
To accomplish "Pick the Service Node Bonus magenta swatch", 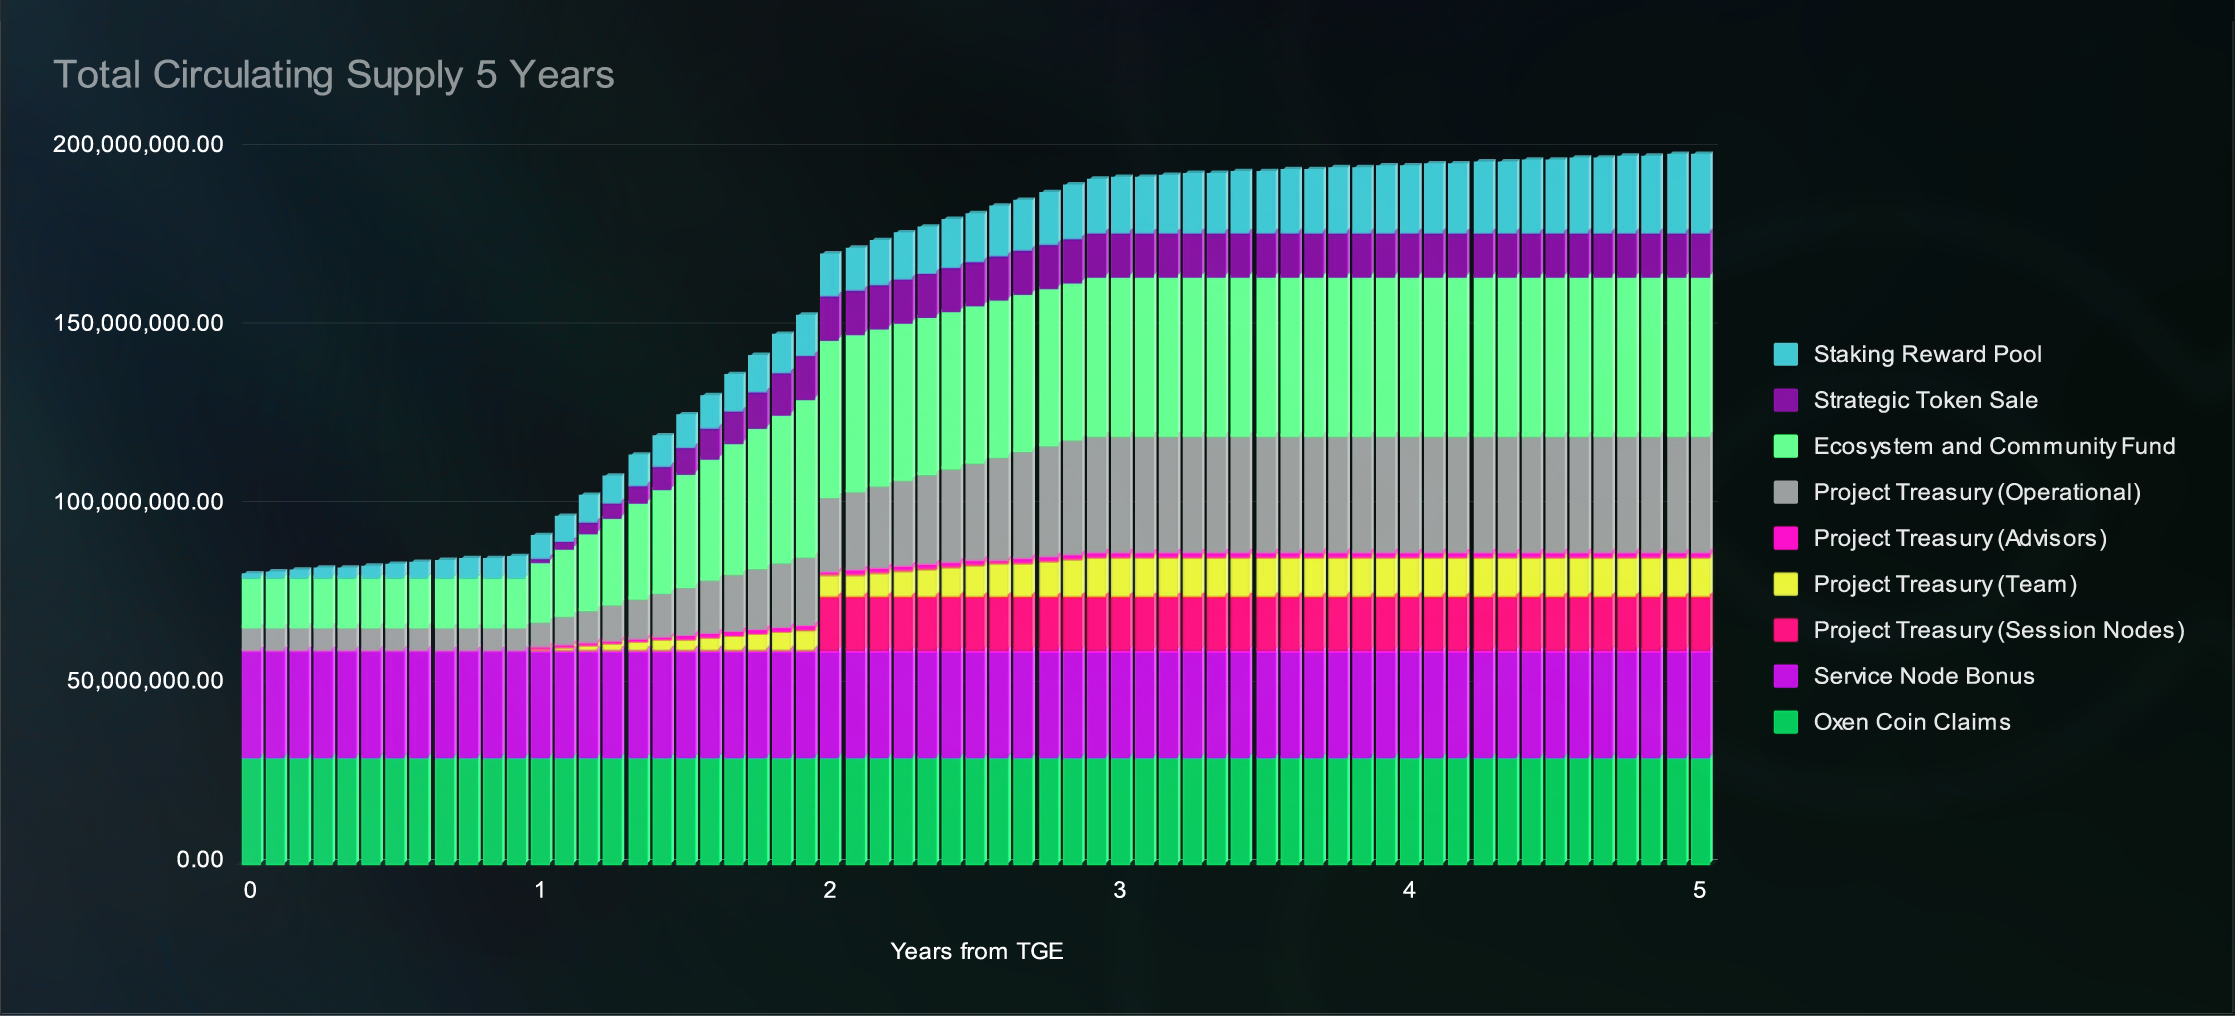I will (1785, 676).
